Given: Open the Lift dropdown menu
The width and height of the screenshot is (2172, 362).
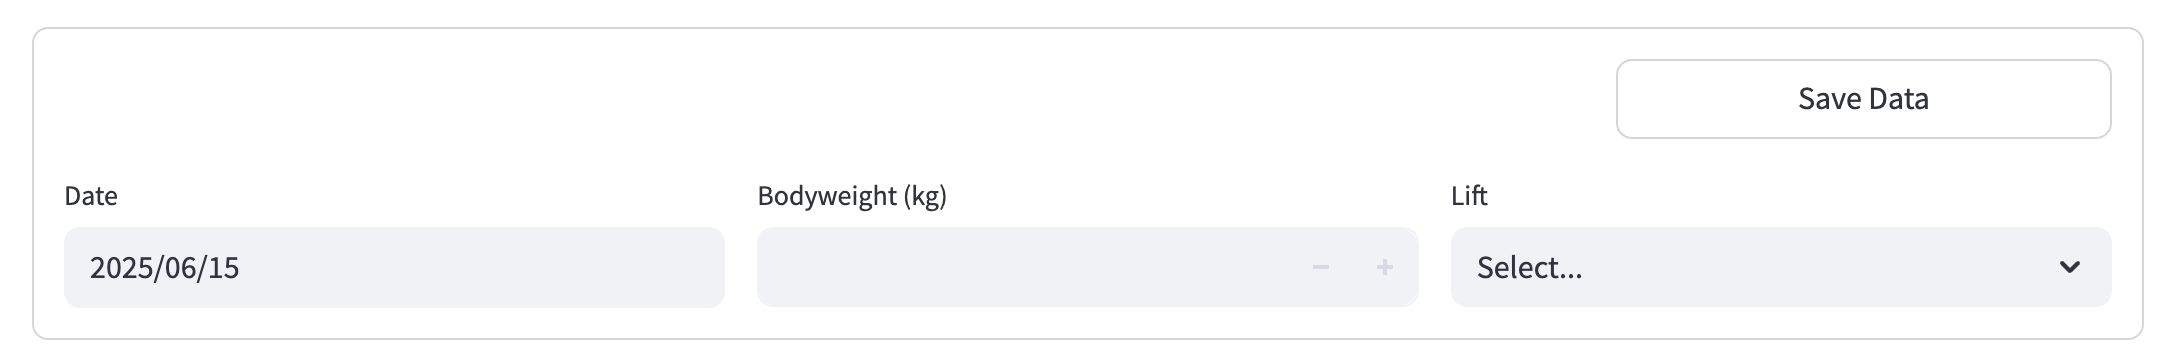Looking at the screenshot, I should [1781, 267].
